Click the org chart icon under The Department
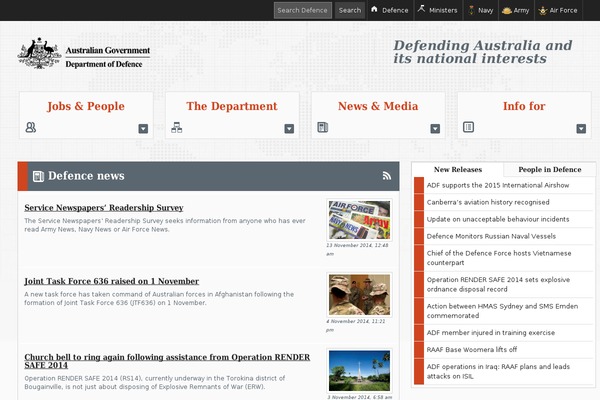 [x=177, y=128]
